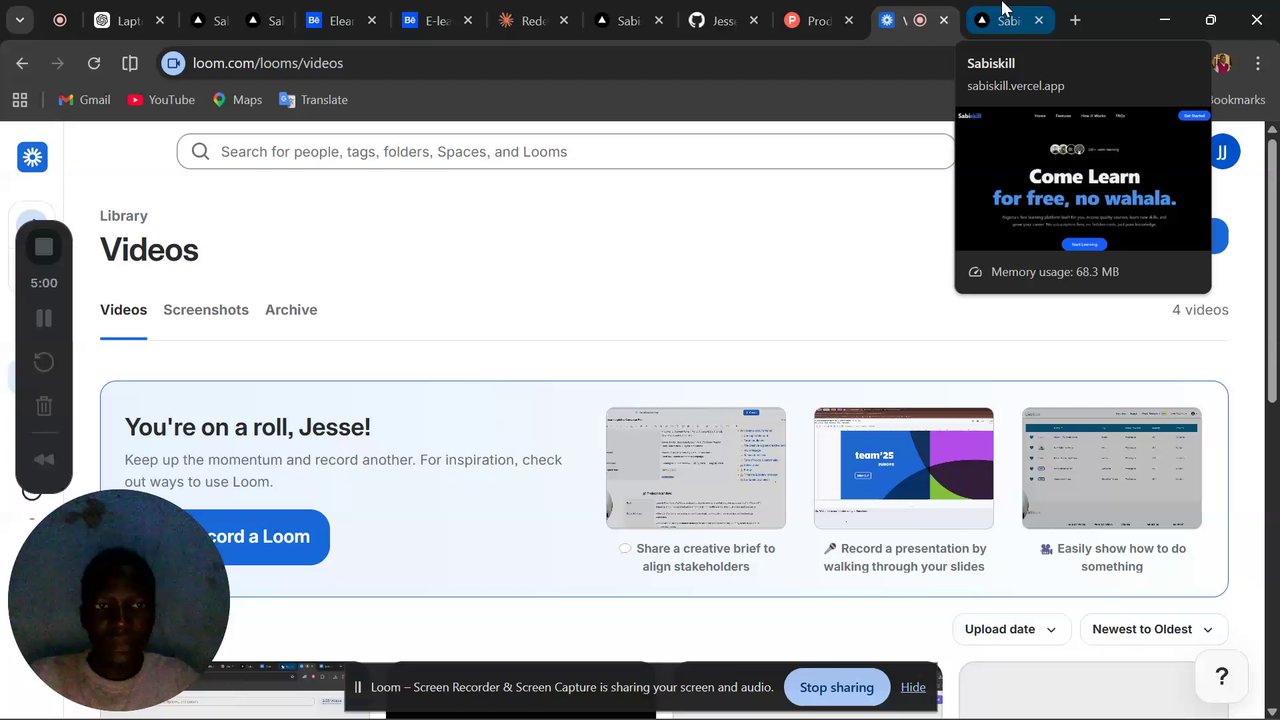Viewport: 1280px width, 720px height.
Task: Switch to the Prod browser tab
Action: coord(818,20)
